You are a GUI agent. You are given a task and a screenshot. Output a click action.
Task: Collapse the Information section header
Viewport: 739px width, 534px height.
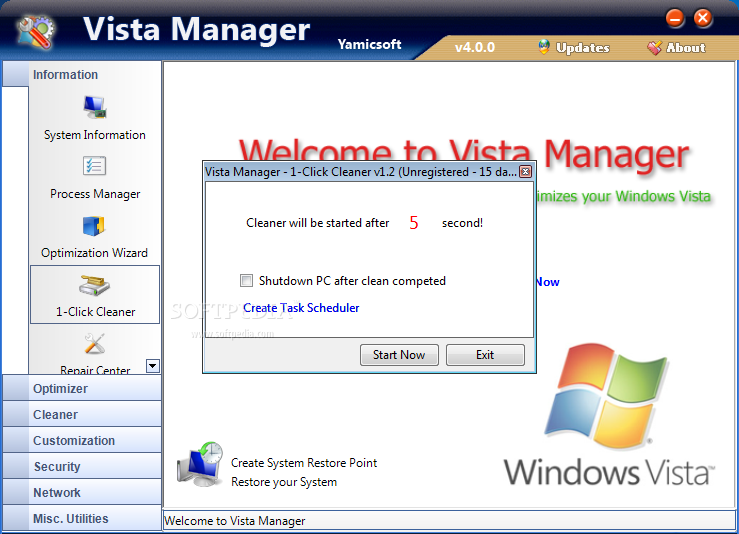(x=82, y=74)
